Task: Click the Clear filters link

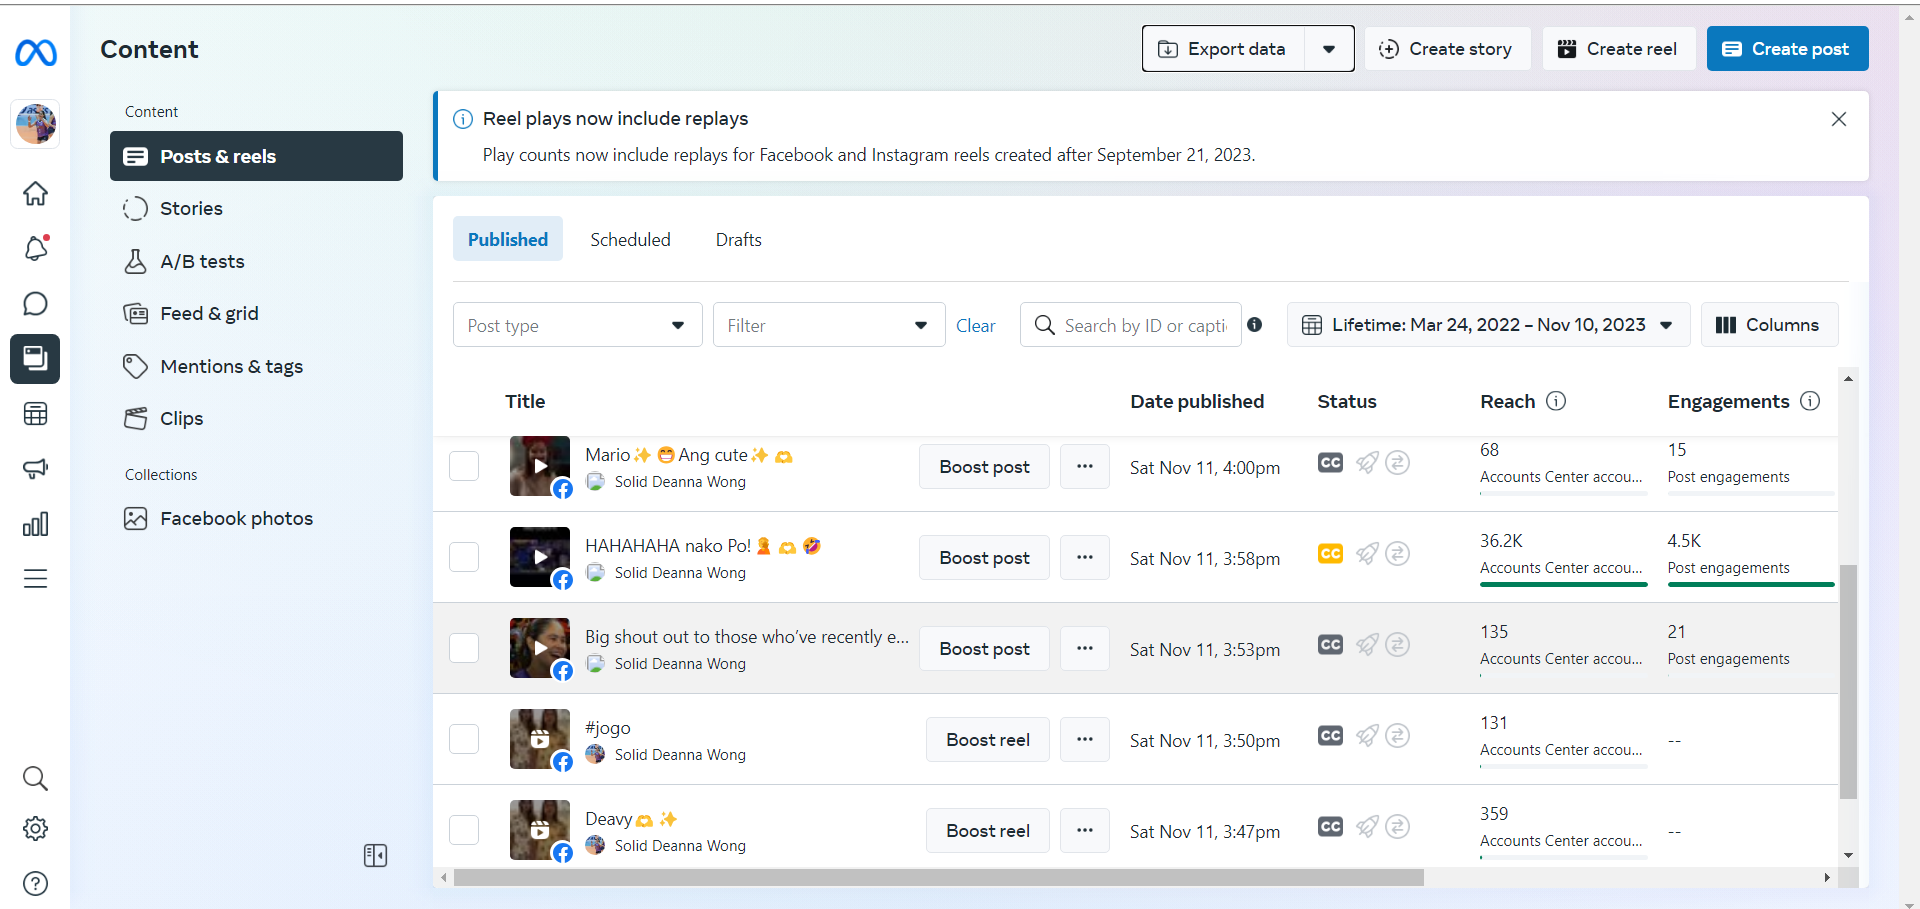Action: coord(975,326)
